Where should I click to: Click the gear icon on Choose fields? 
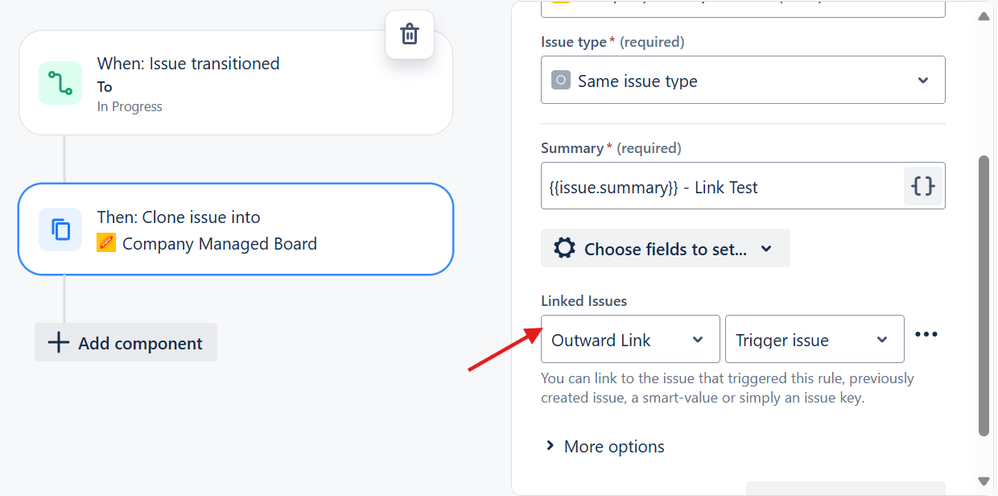tap(564, 249)
